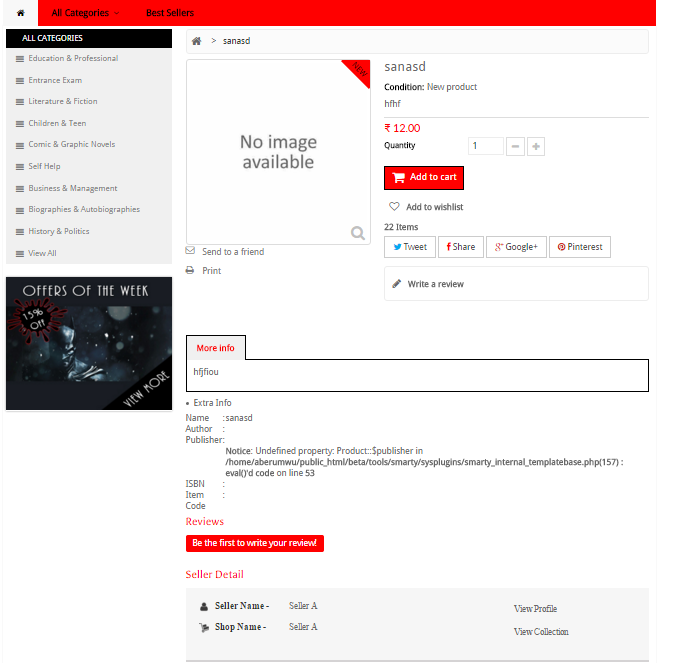Image resolution: width=687 pixels, height=663 pixels.
Task: Open View Collection of seller
Action: tap(541, 631)
